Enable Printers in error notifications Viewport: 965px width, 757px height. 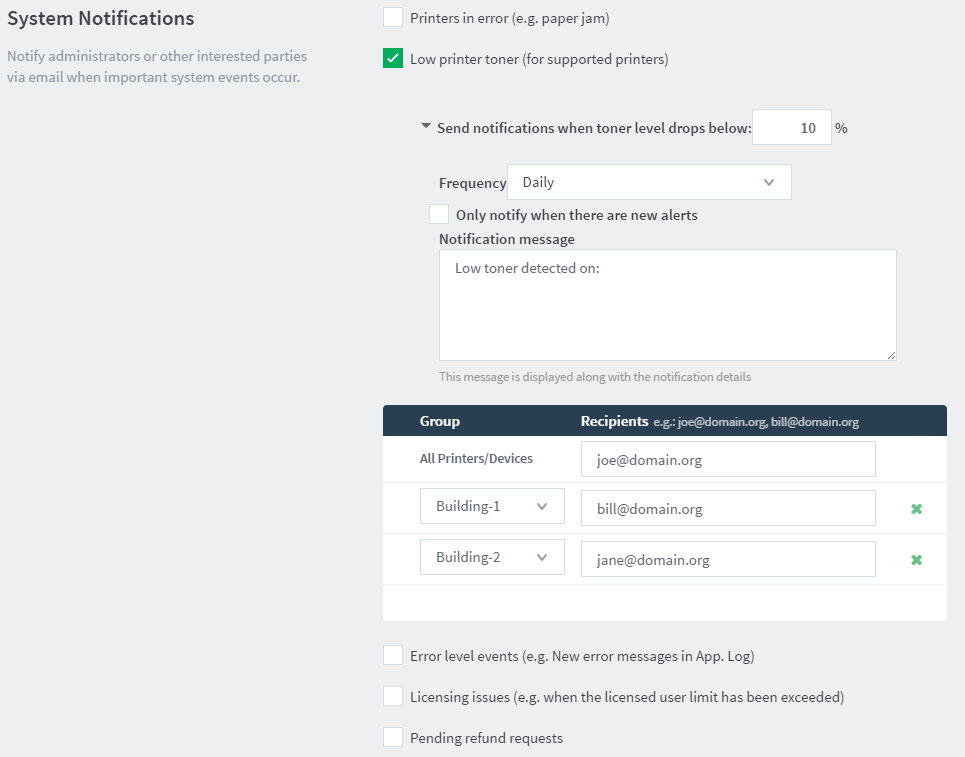coord(393,17)
